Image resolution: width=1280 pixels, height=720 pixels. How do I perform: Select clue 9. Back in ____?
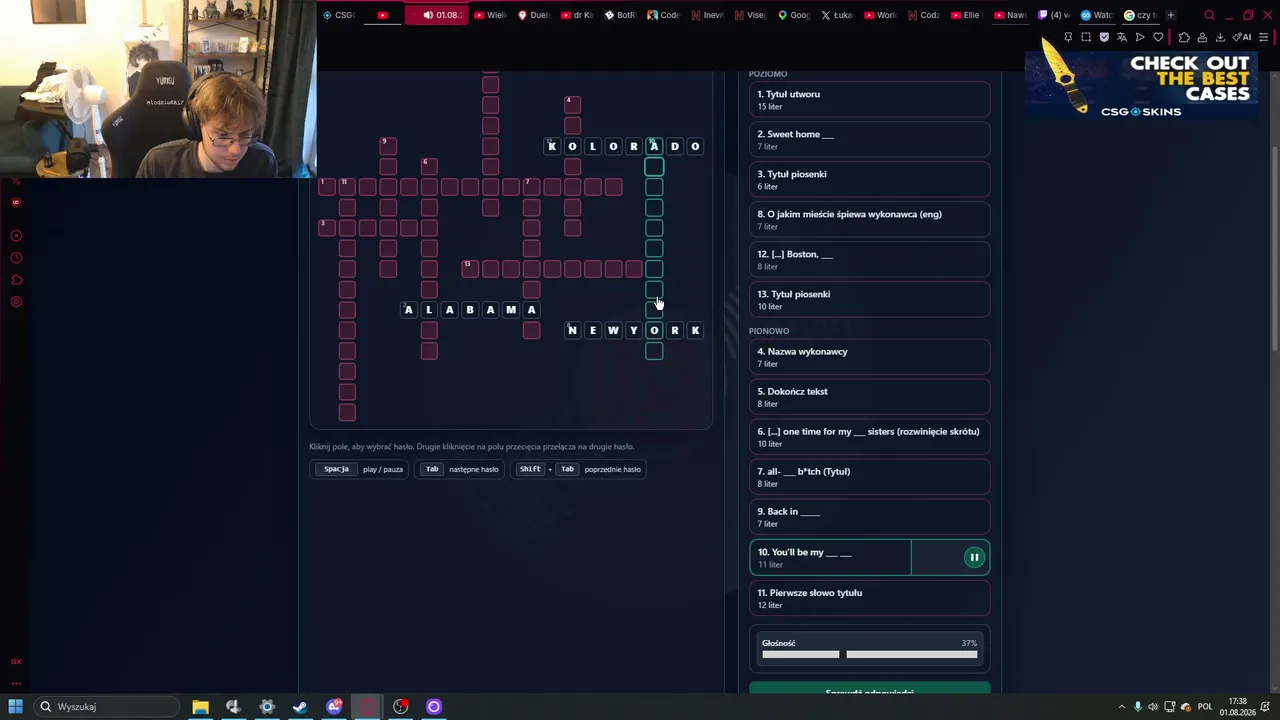(x=869, y=517)
